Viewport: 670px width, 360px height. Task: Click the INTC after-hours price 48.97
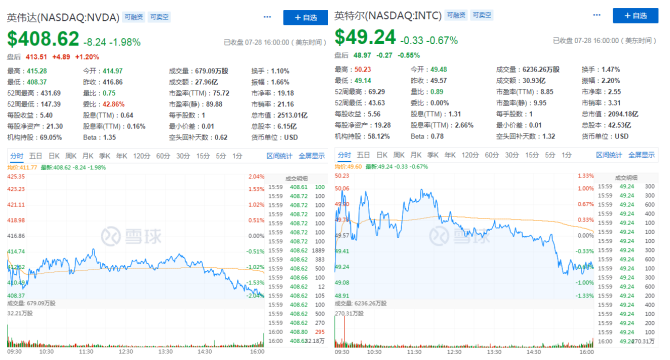[x=362, y=55]
